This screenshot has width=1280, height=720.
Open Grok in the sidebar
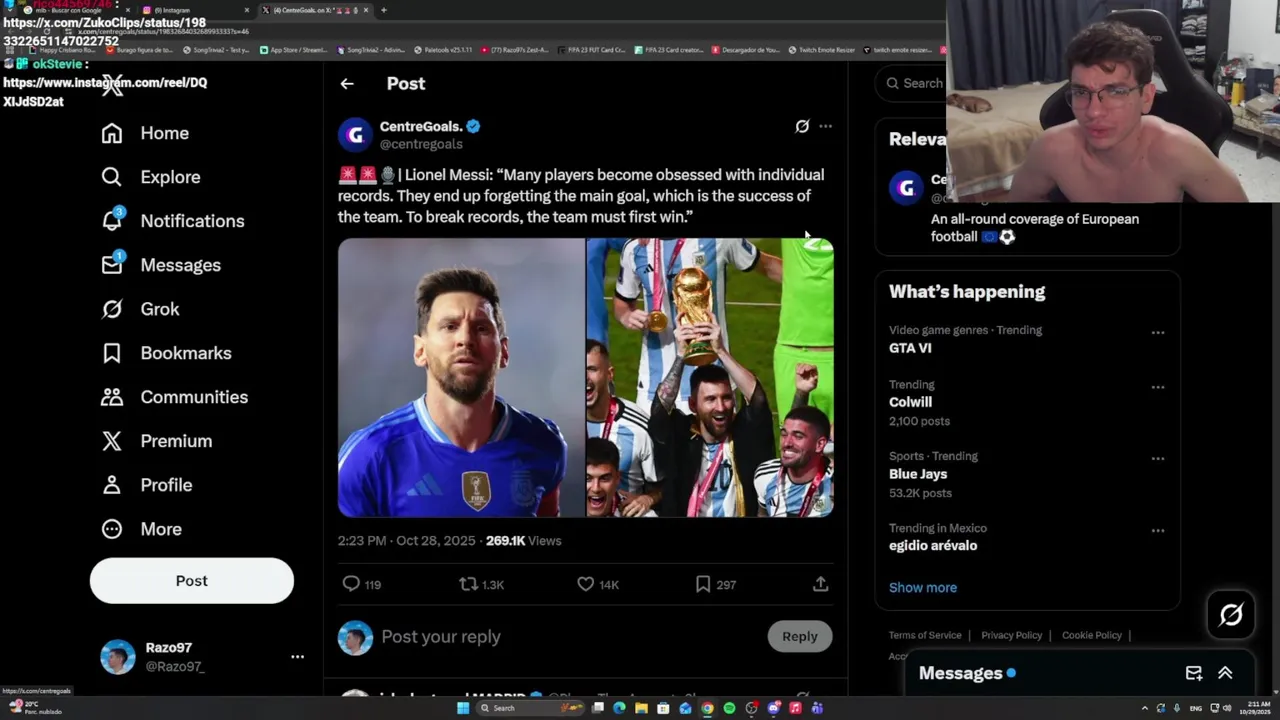(140, 309)
